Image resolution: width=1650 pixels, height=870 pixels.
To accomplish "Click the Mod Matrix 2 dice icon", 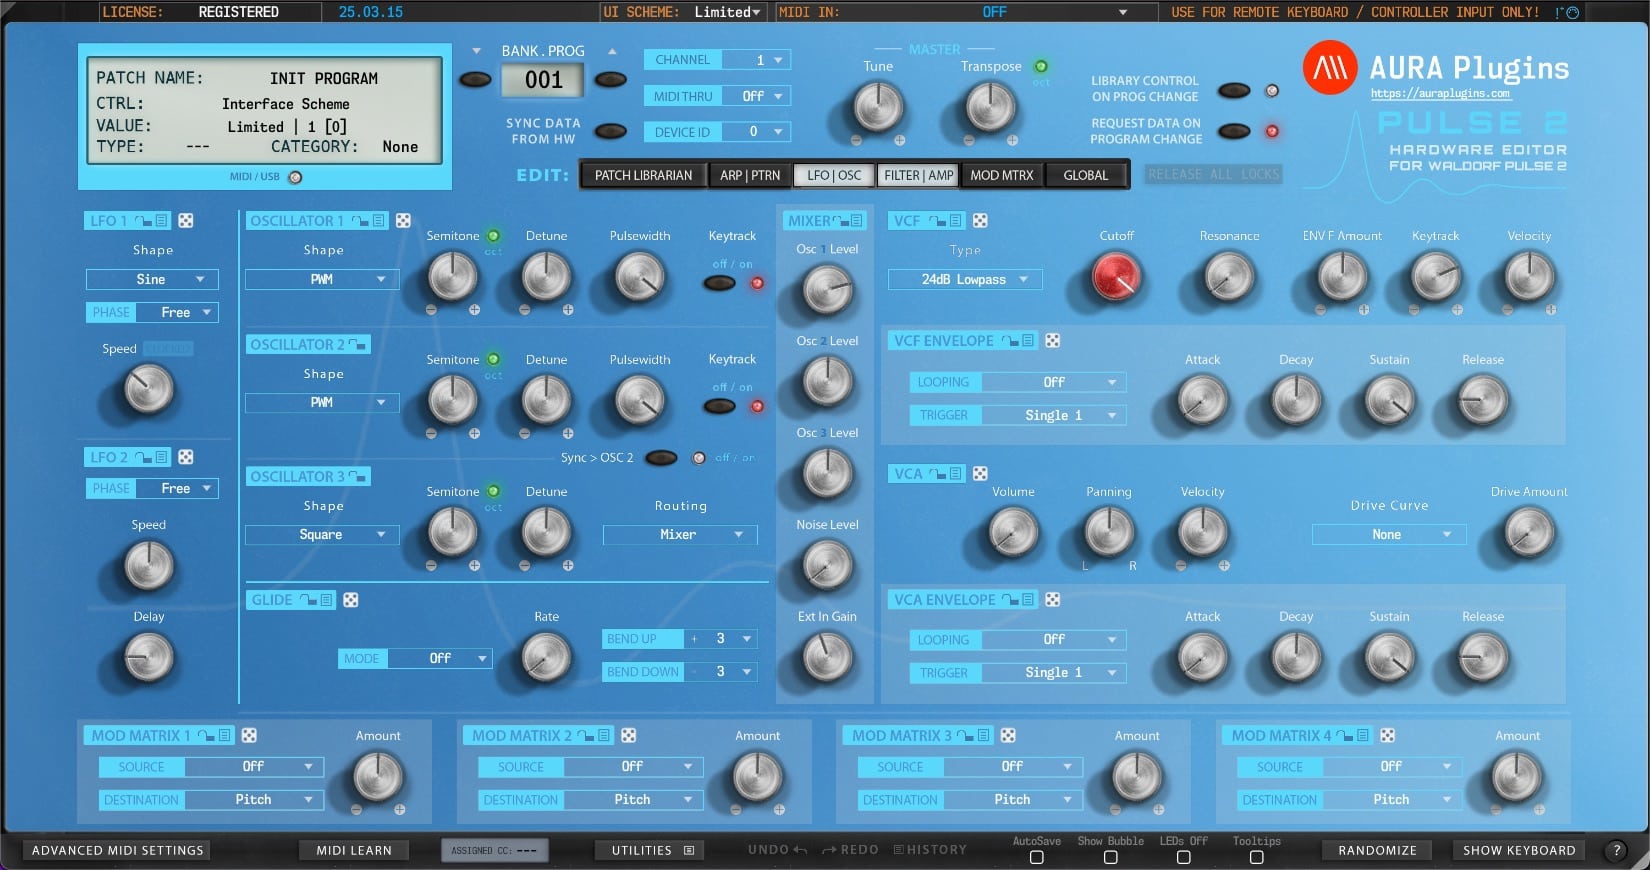I will click(x=628, y=736).
